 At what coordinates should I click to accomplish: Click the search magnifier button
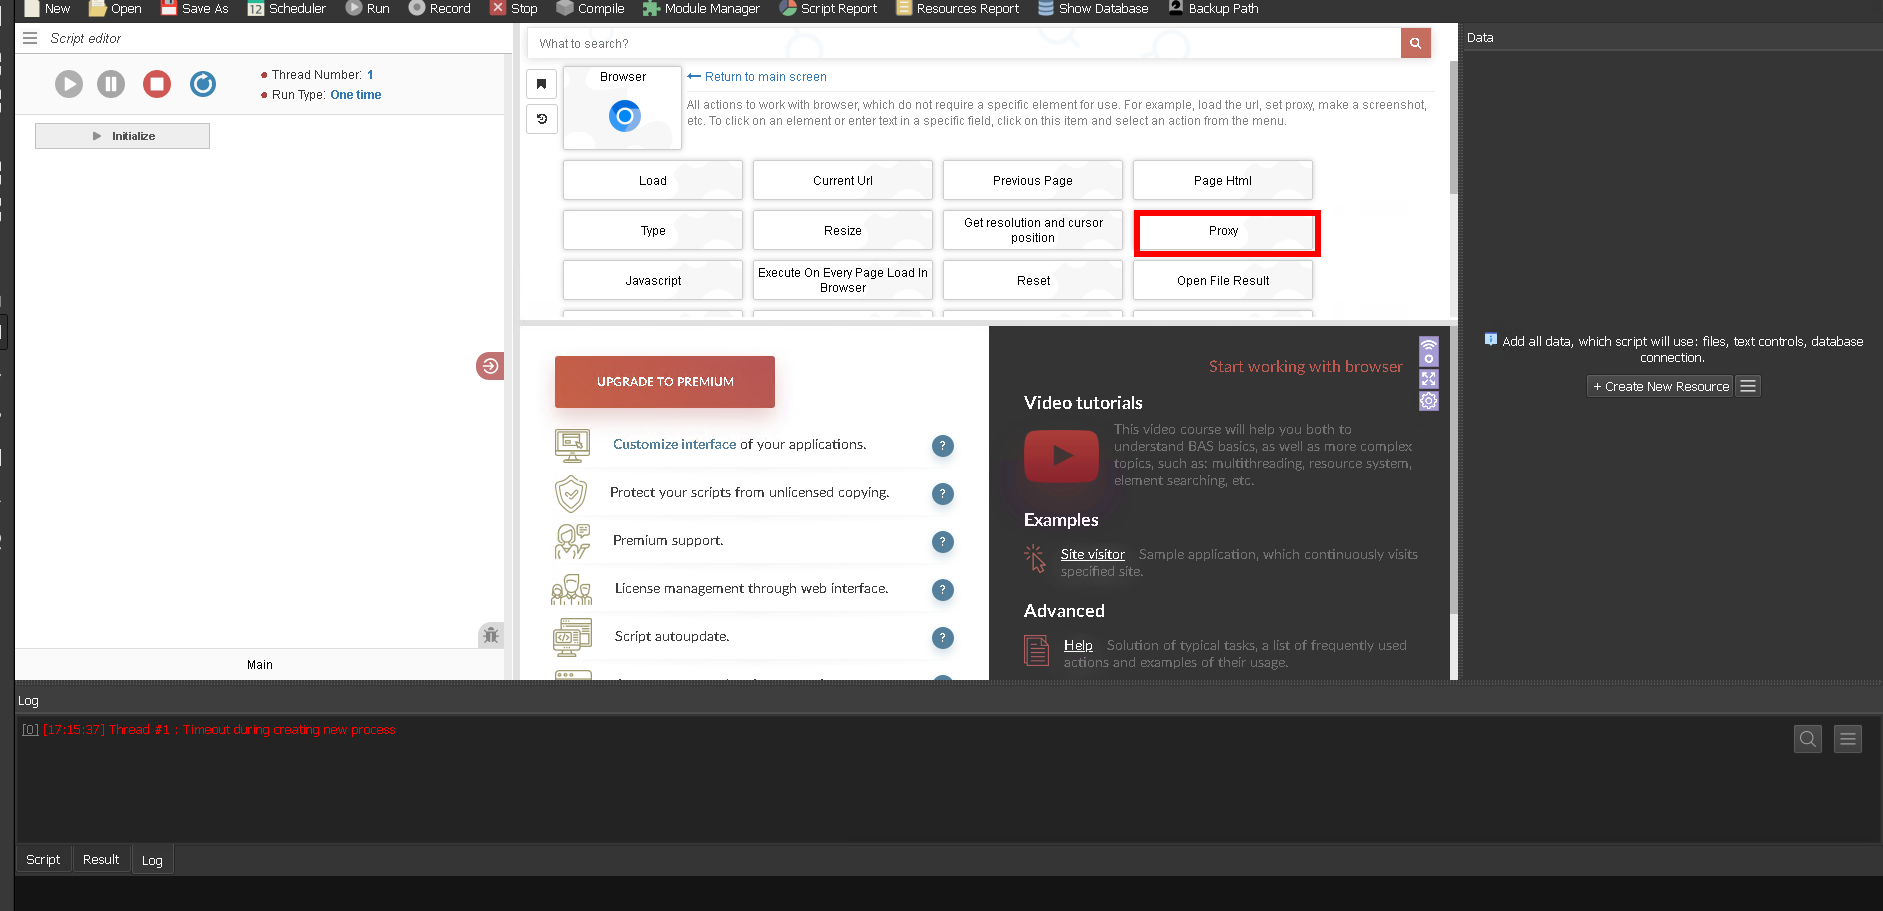point(1415,43)
